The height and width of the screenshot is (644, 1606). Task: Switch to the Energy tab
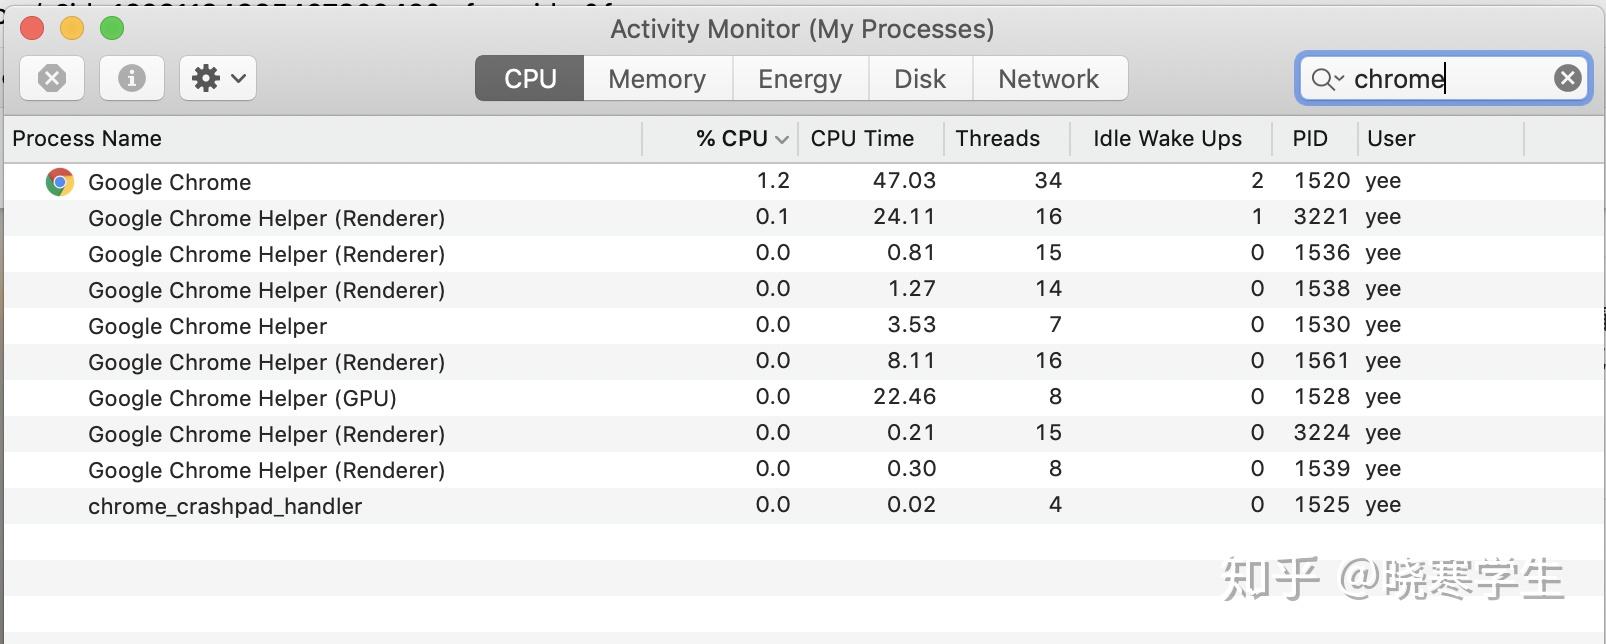click(x=800, y=79)
